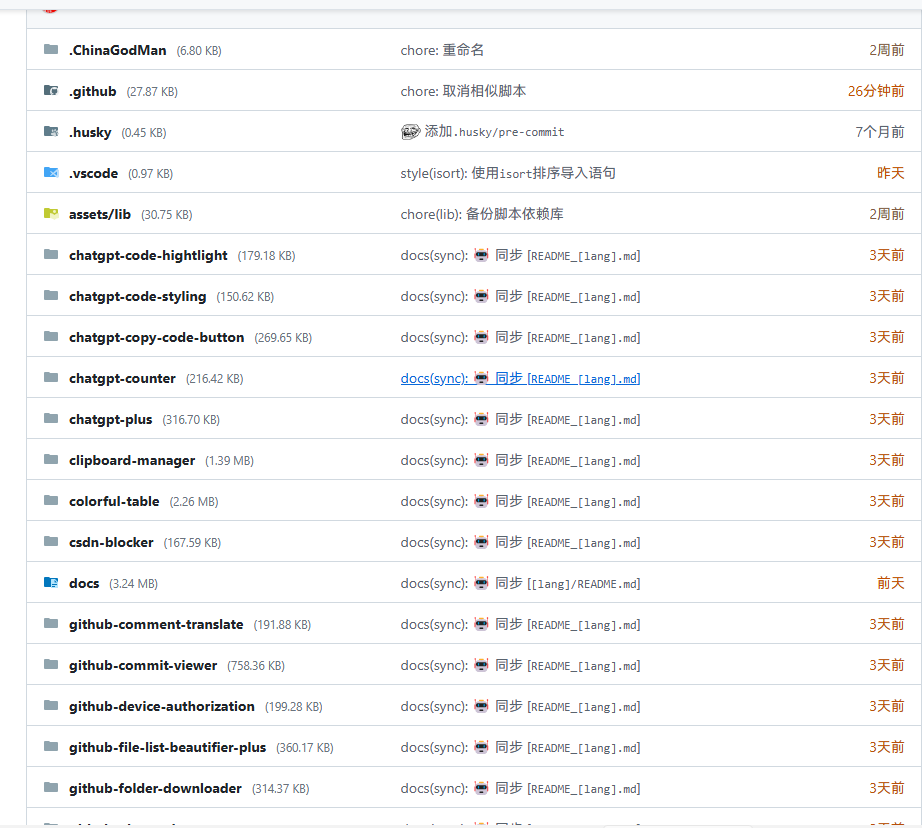
Task: Open the github-device-authorization folder
Action: tap(161, 706)
